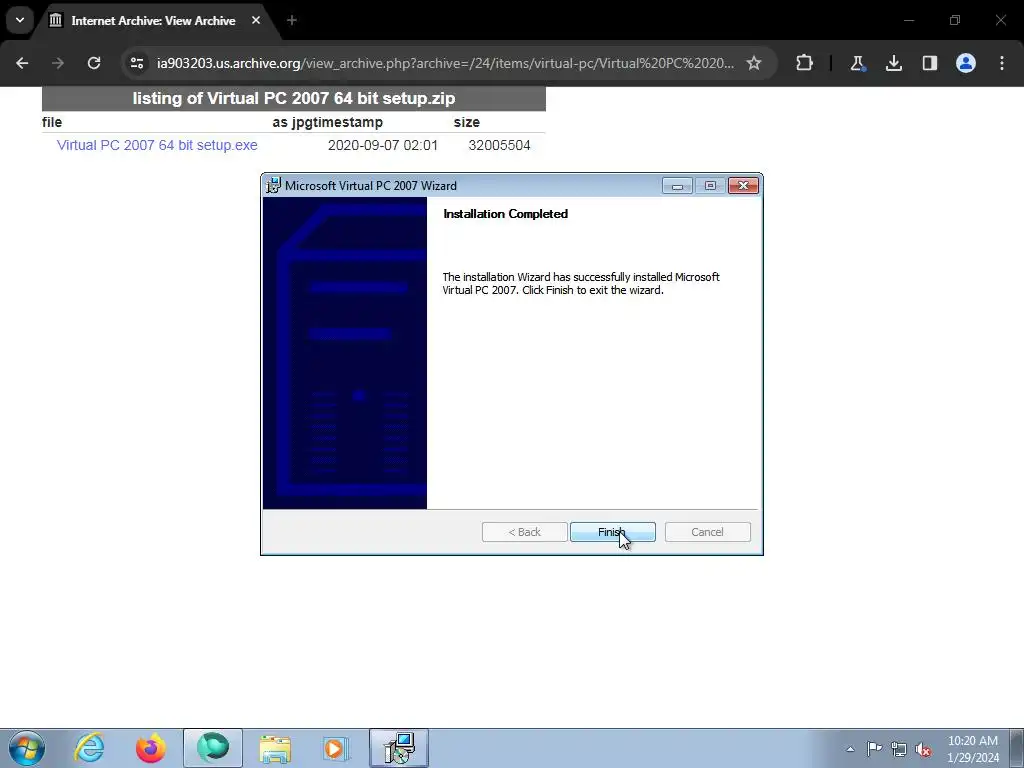Viewport: 1024px width, 768px height.
Task: Open Chrome Labs flask icon
Action: [x=857, y=63]
